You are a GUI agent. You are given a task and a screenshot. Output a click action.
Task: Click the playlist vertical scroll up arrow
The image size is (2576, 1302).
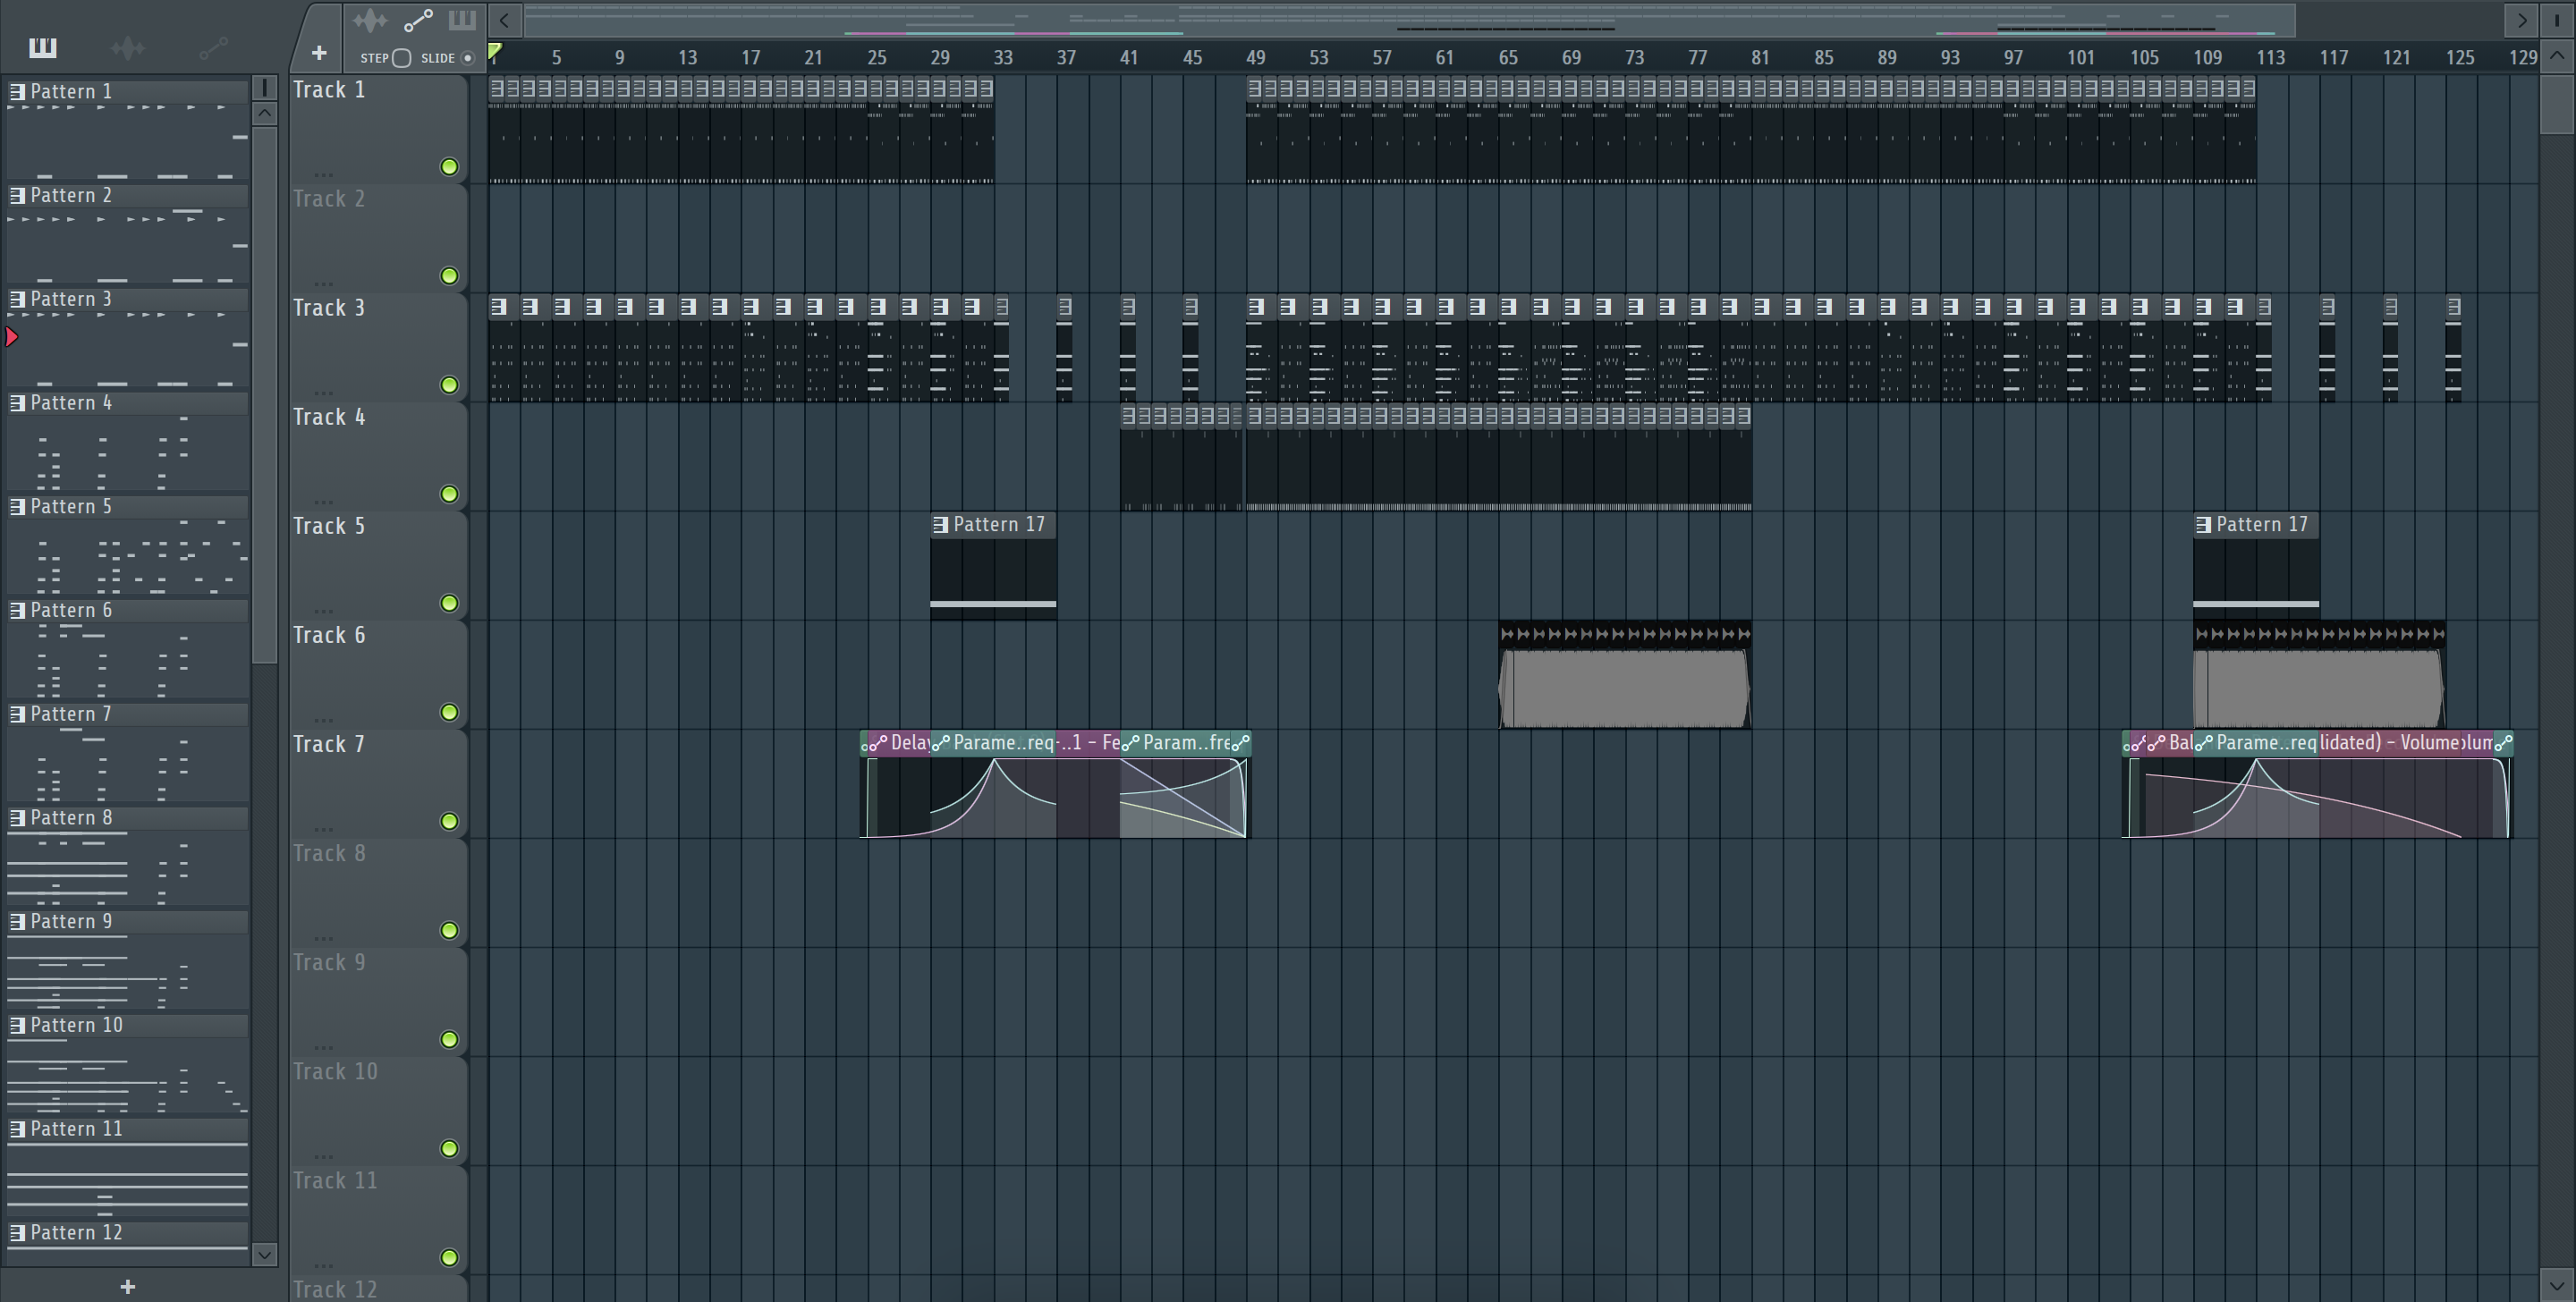(2557, 55)
